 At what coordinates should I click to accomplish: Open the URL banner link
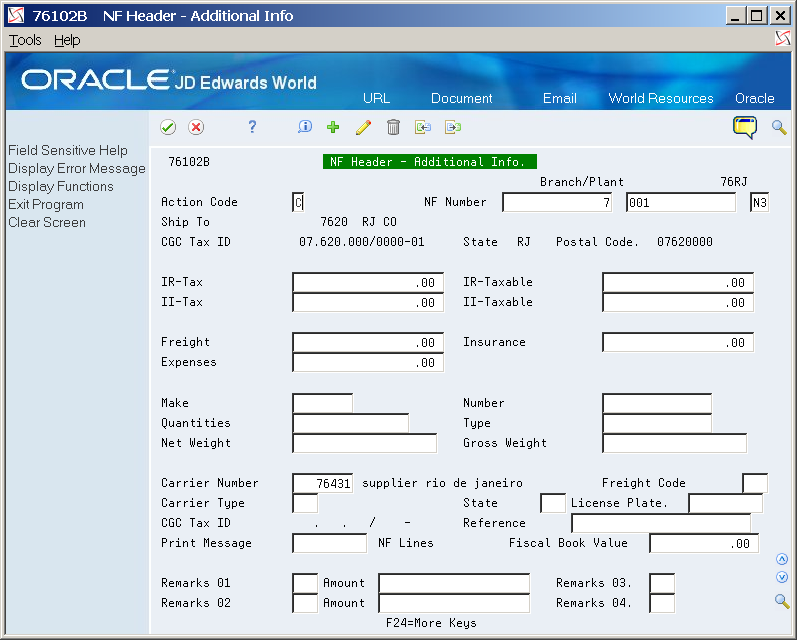coord(376,98)
